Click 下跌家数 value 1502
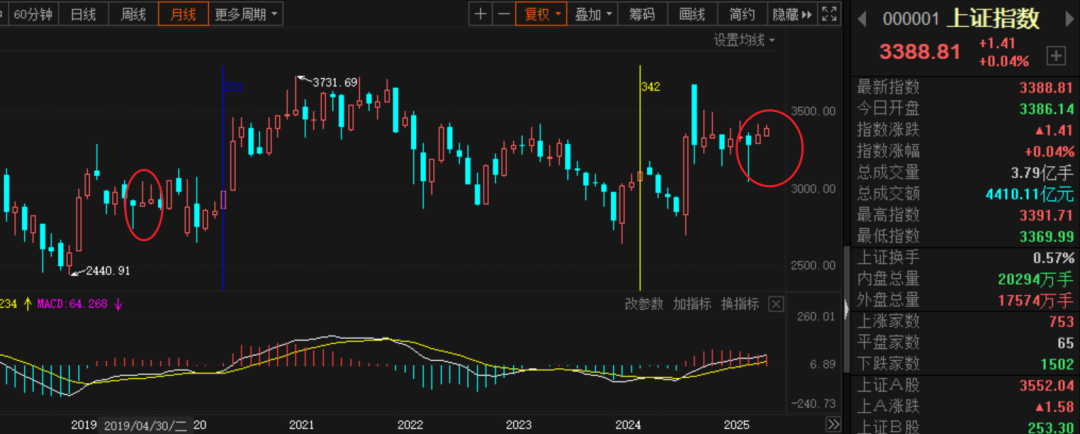Image resolution: width=1080 pixels, height=434 pixels. [1058, 363]
